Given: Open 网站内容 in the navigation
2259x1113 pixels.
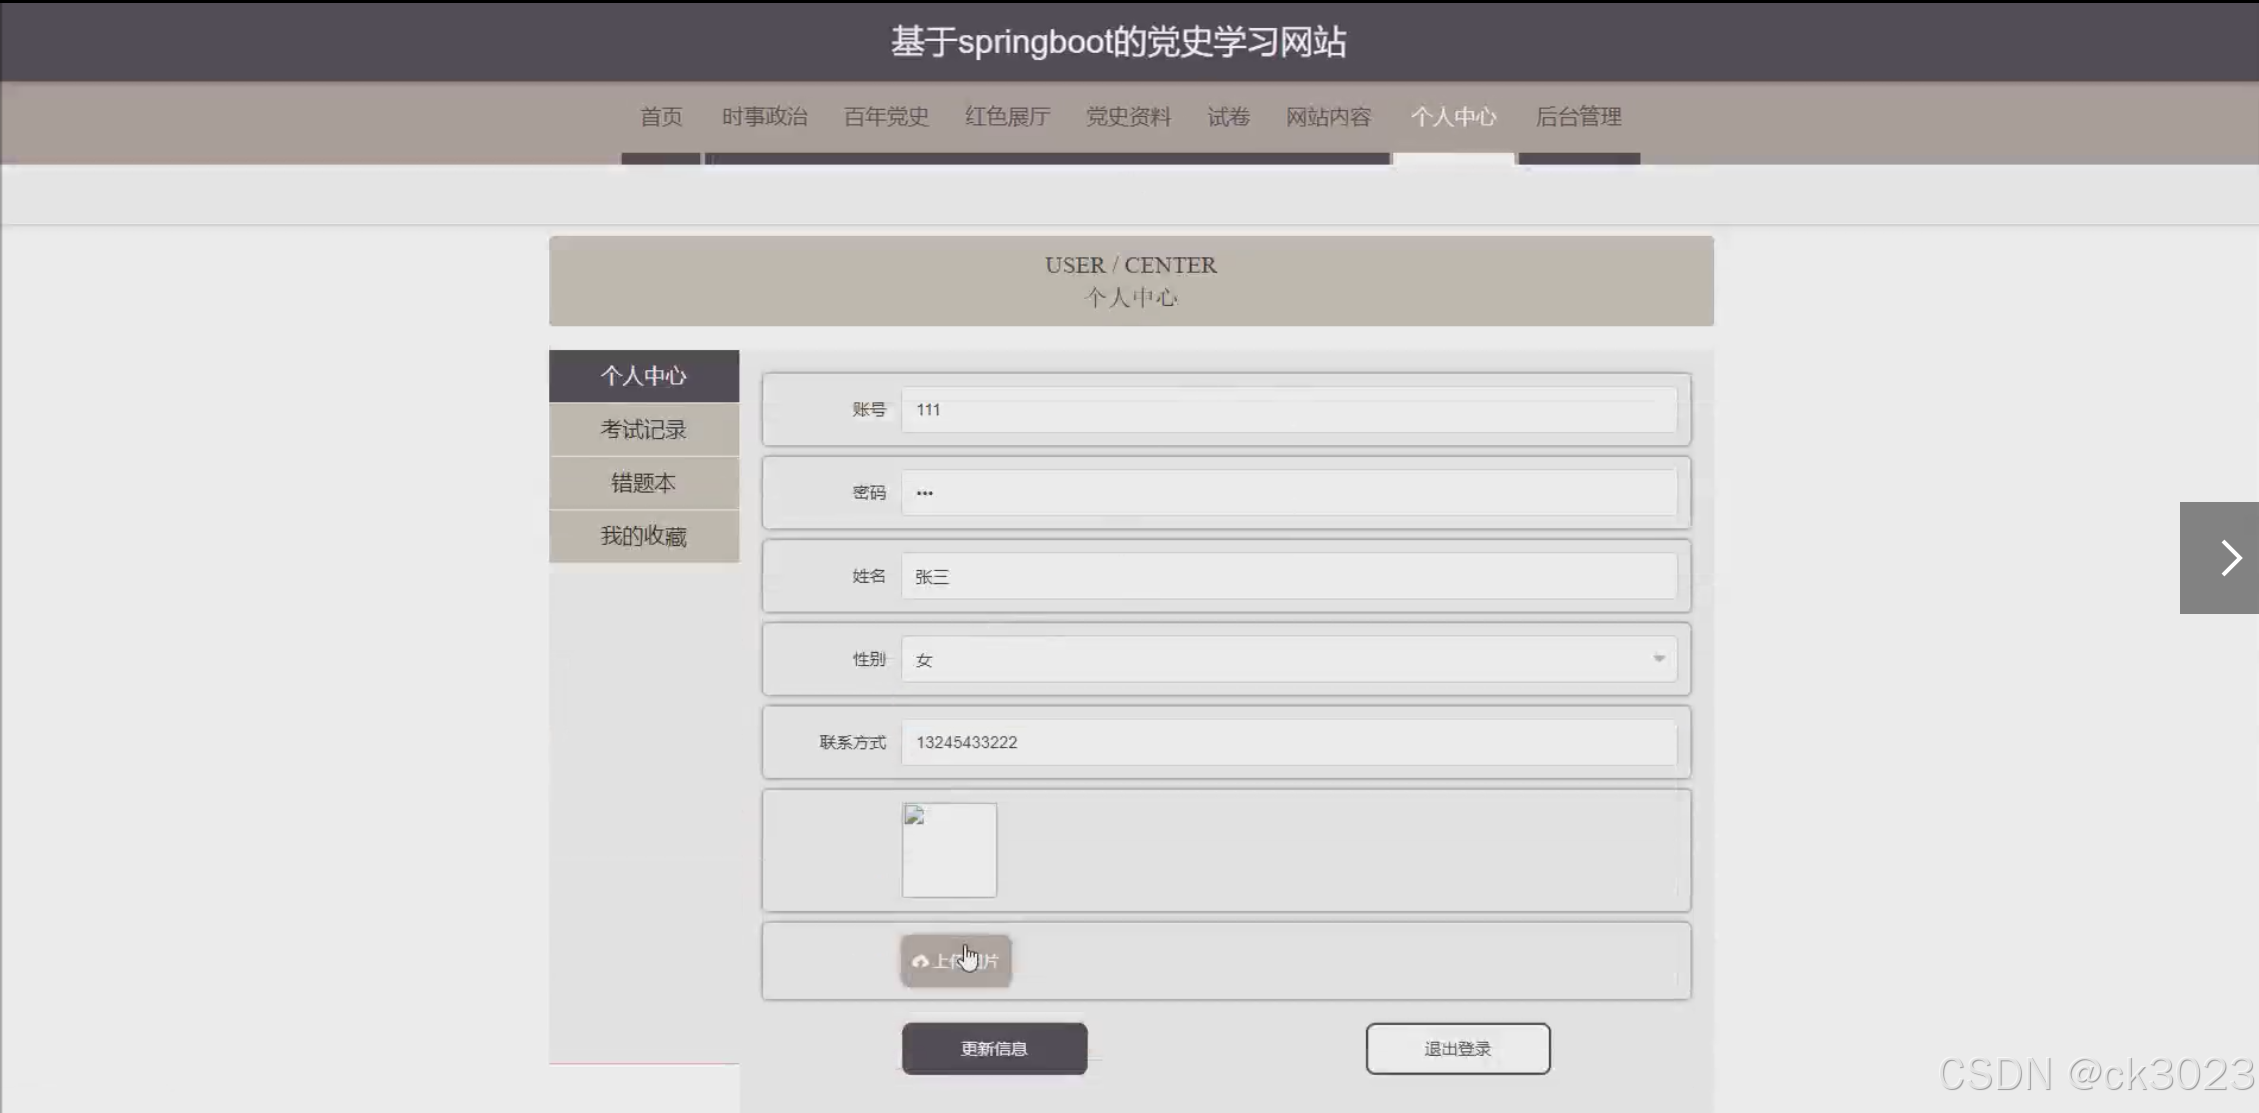Looking at the screenshot, I should 1328,117.
